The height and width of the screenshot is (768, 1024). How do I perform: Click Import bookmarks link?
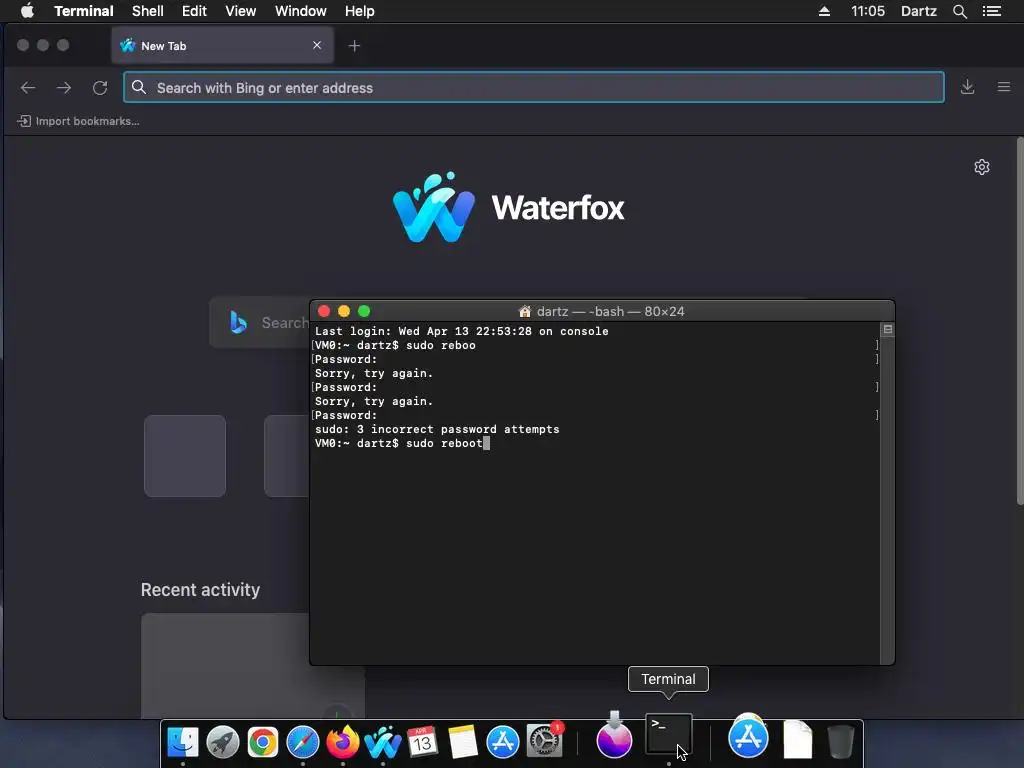click(x=78, y=121)
